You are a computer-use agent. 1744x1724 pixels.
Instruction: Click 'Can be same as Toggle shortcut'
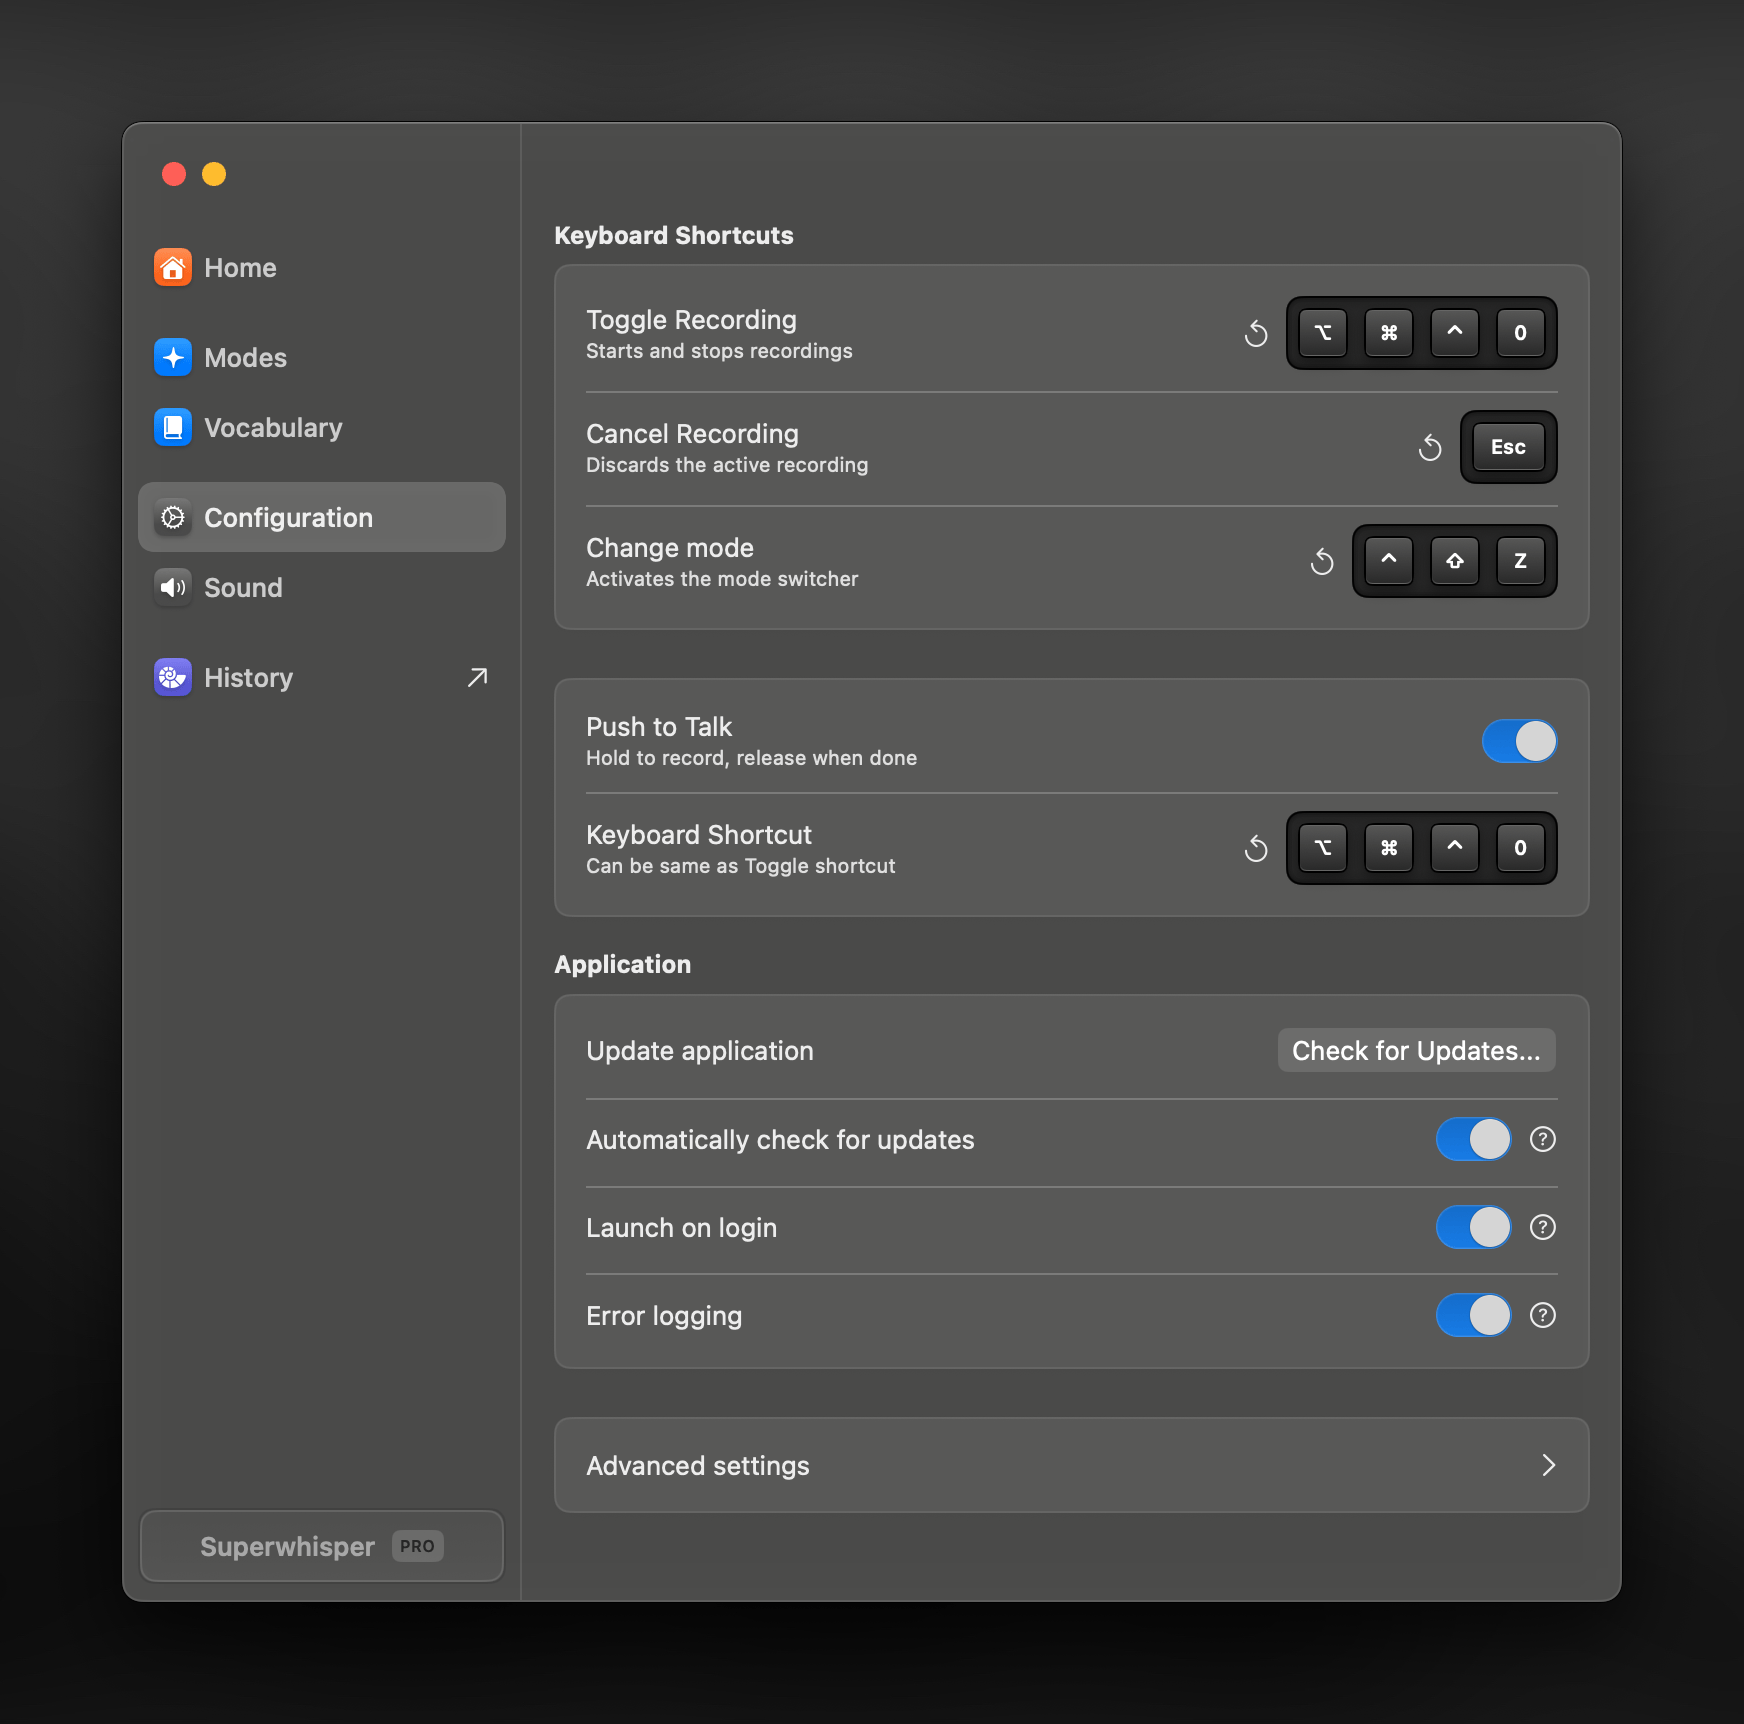[x=740, y=866]
